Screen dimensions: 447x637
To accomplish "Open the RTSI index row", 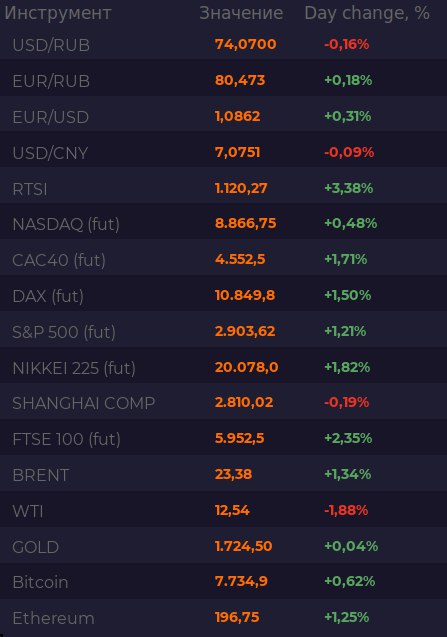I will [x=224, y=188].
